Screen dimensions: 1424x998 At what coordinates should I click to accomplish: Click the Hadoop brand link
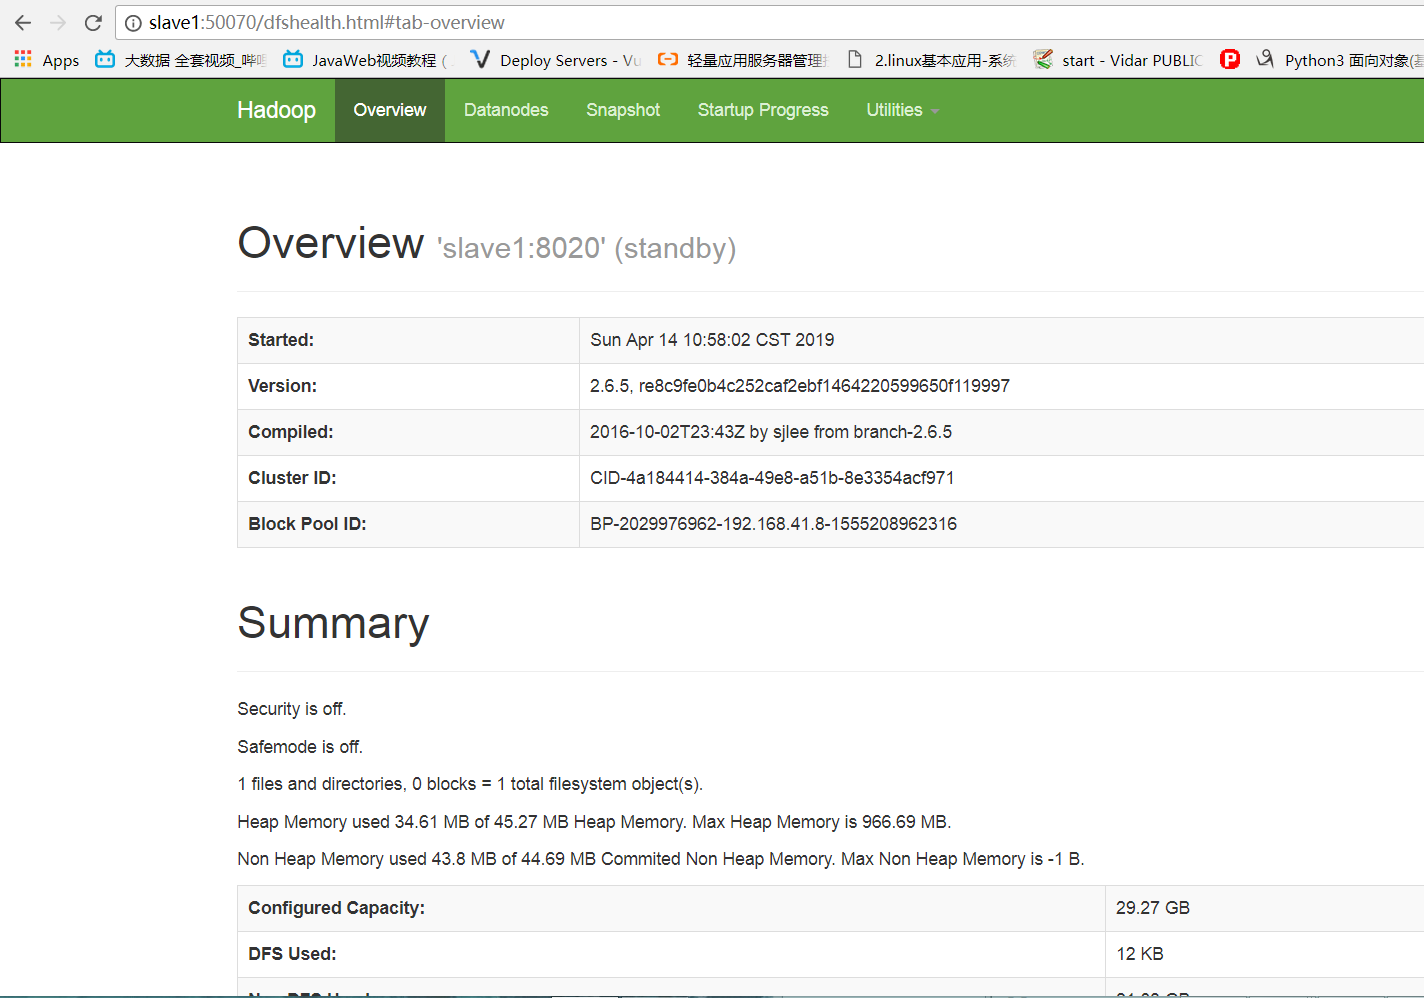click(276, 110)
